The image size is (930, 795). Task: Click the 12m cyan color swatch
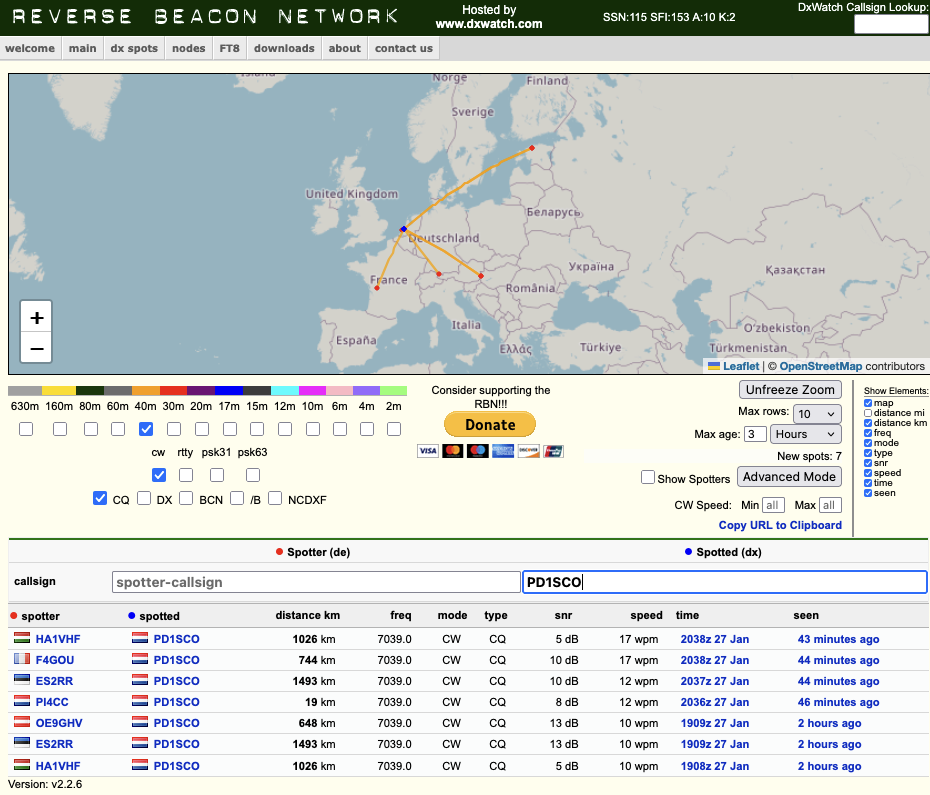285,390
